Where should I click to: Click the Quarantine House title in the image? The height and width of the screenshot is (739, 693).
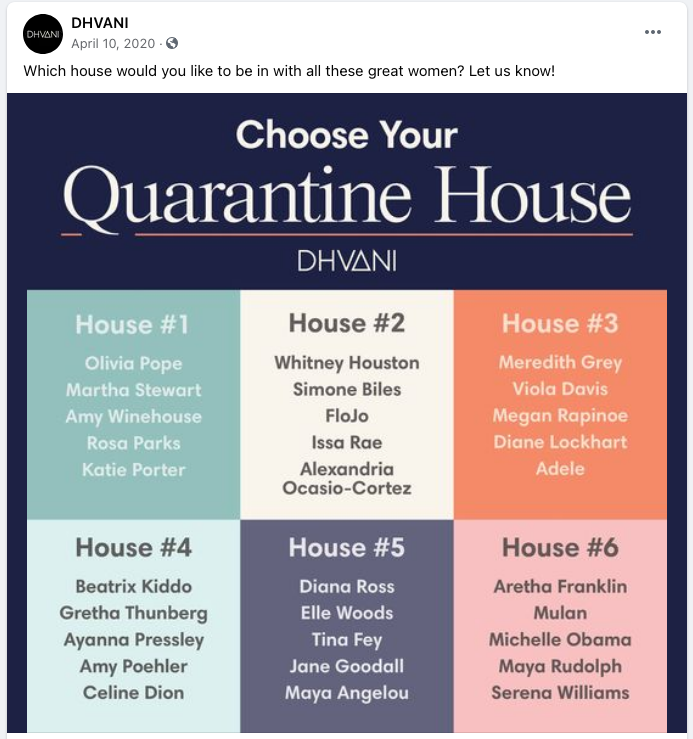tap(347, 198)
